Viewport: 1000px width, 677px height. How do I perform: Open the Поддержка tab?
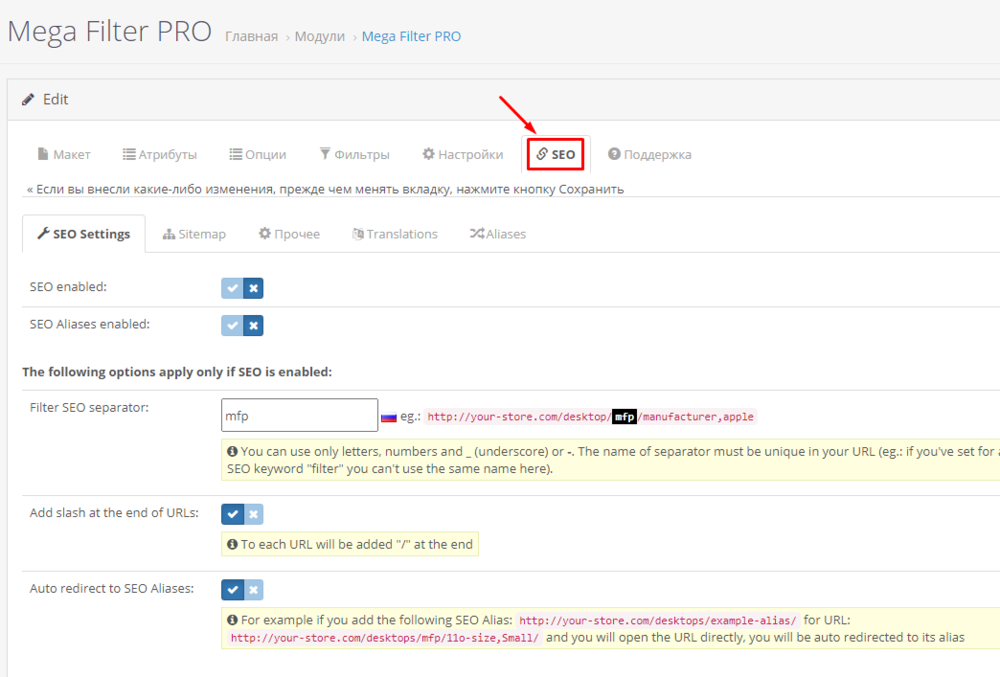click(x=649, y=154)
